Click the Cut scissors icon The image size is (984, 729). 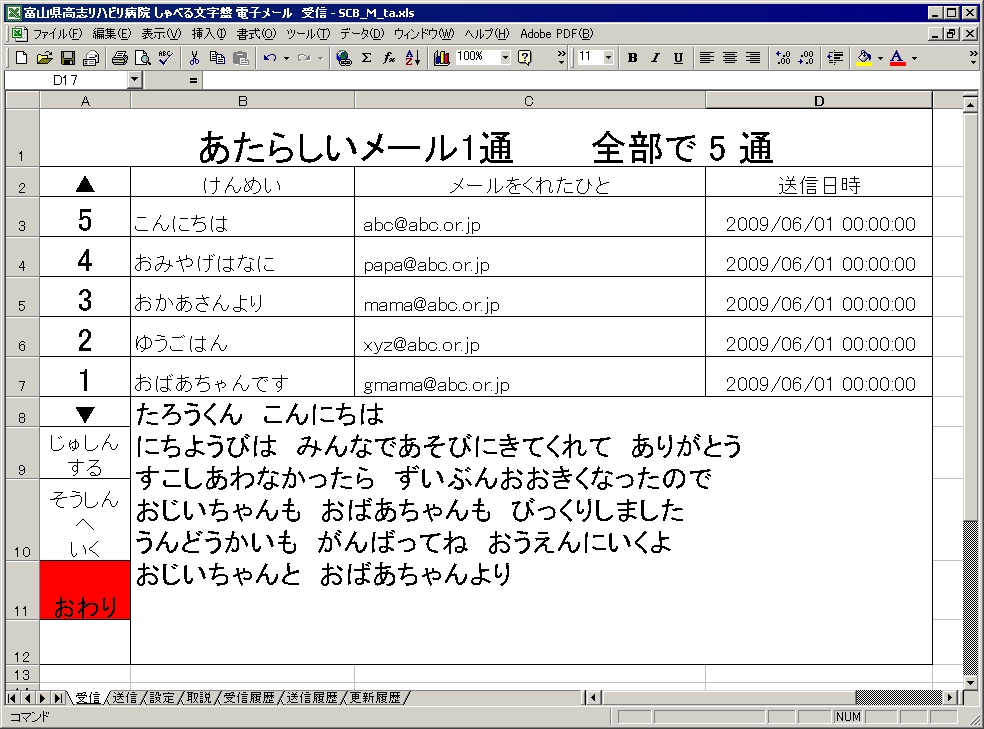coord(195,58)
